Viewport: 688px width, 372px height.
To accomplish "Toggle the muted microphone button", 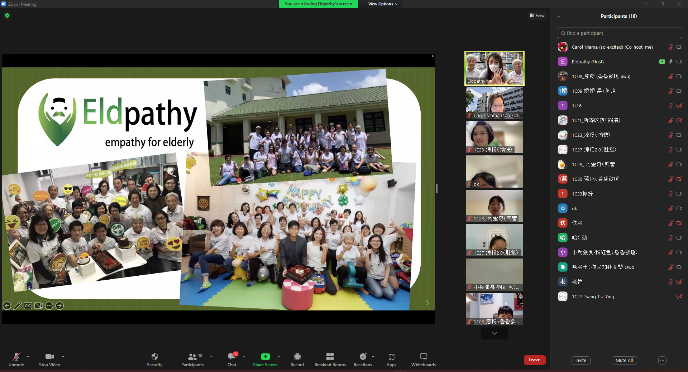I will [x=16, y=357].
